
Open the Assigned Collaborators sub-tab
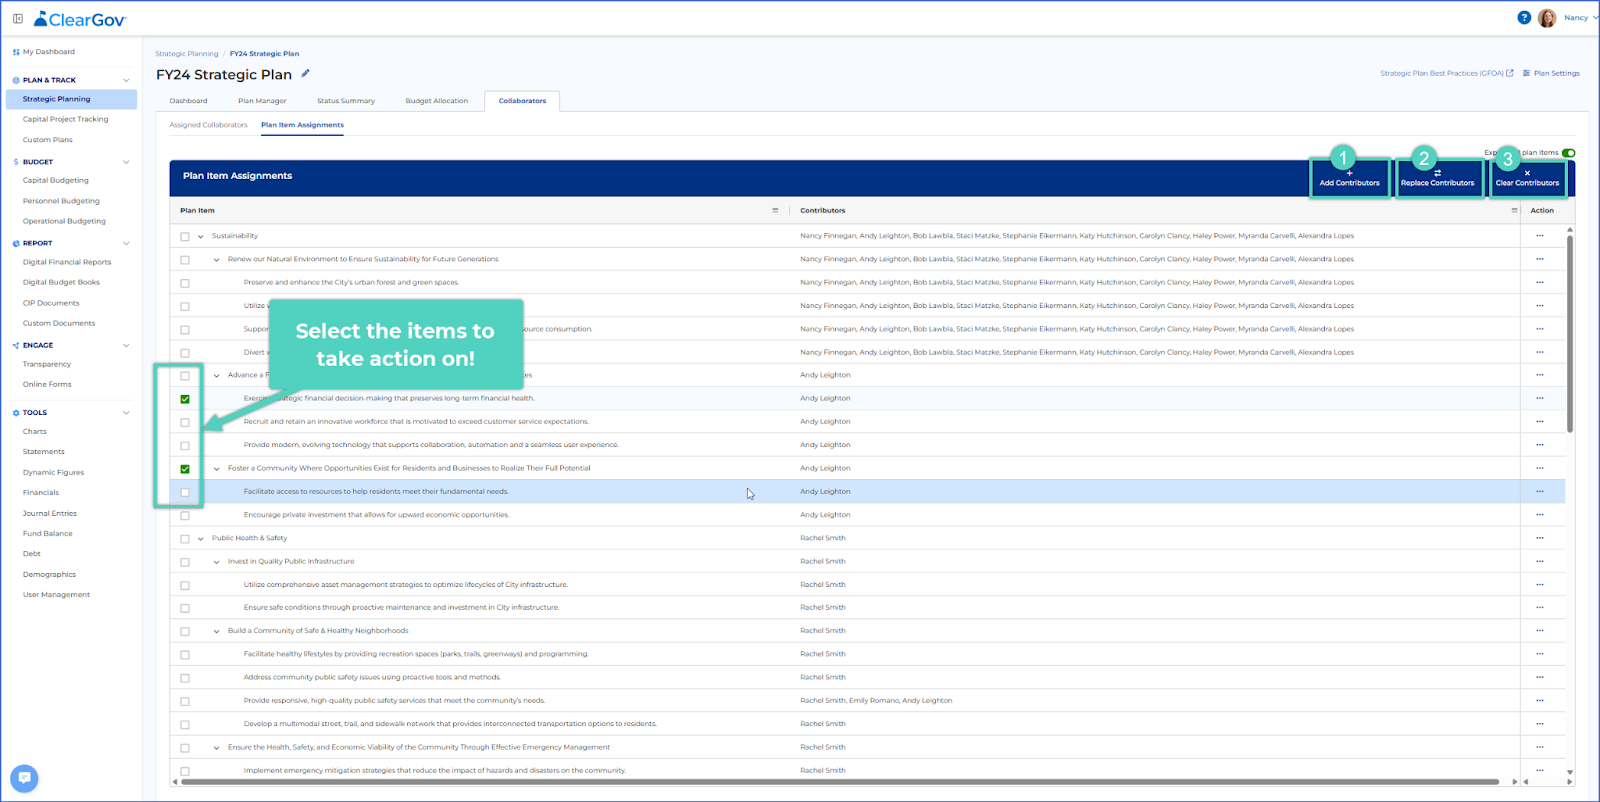[x=208, y=125]
